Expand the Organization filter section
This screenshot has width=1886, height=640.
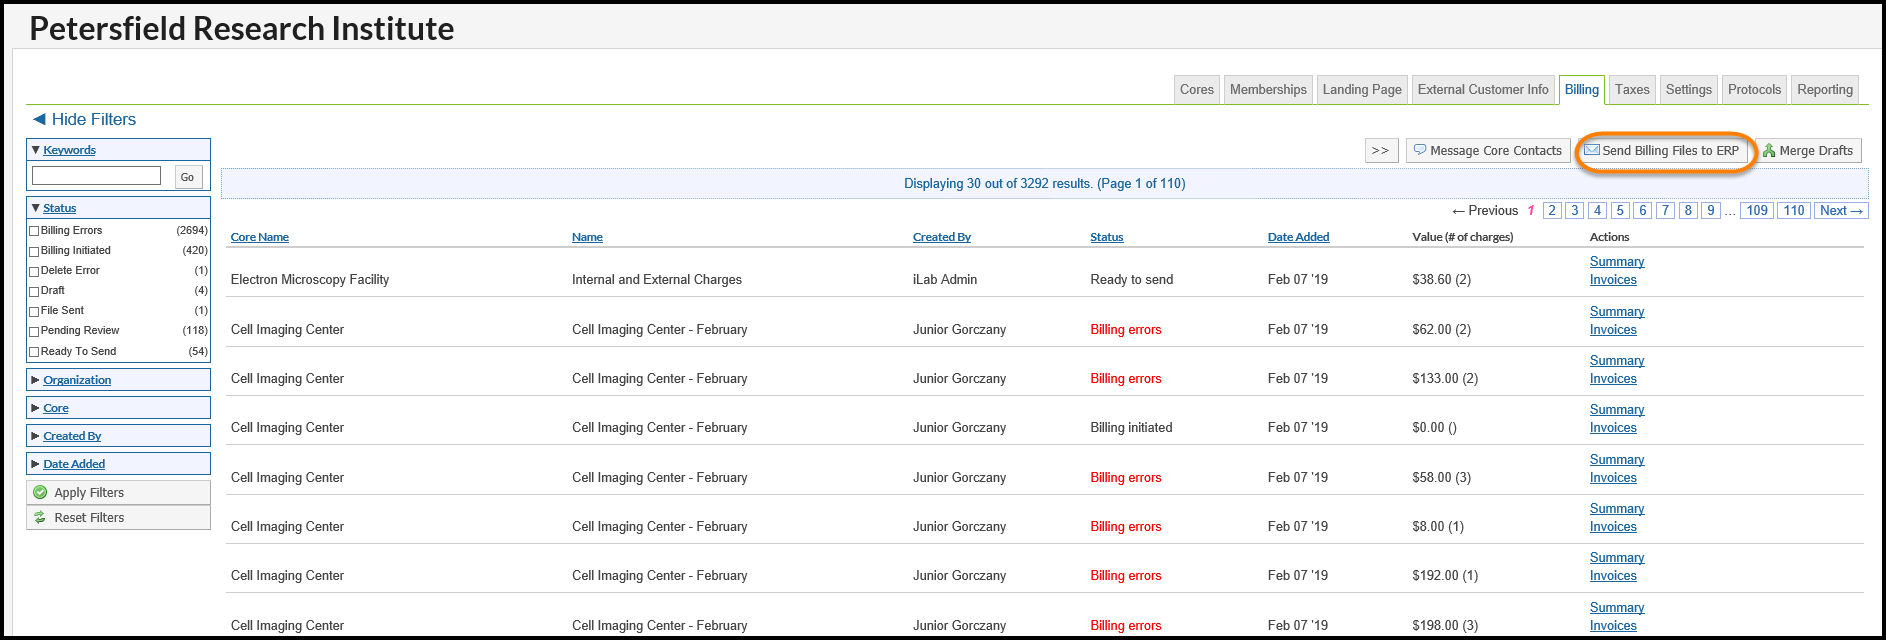[77, 380]
